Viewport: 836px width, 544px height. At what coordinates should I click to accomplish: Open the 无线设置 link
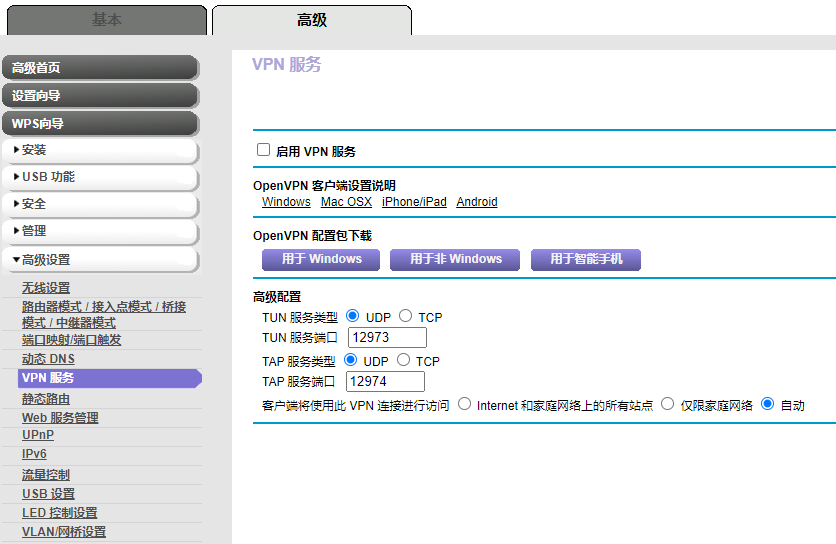click(x=46, y=288)
